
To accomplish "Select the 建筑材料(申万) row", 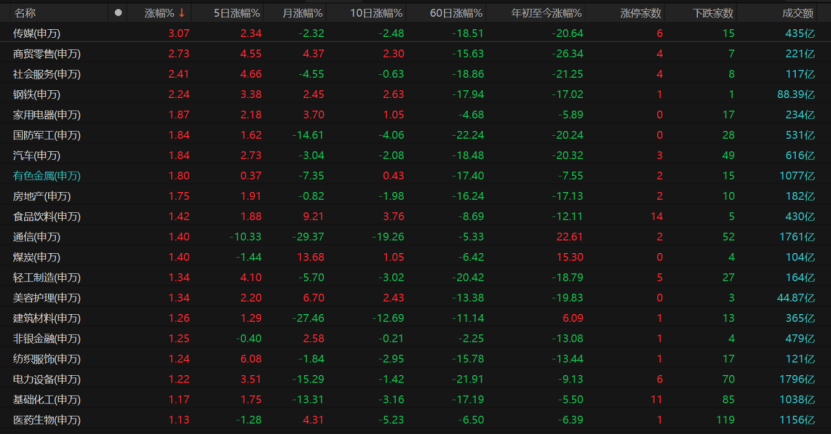I will click(x=416, y=318).
